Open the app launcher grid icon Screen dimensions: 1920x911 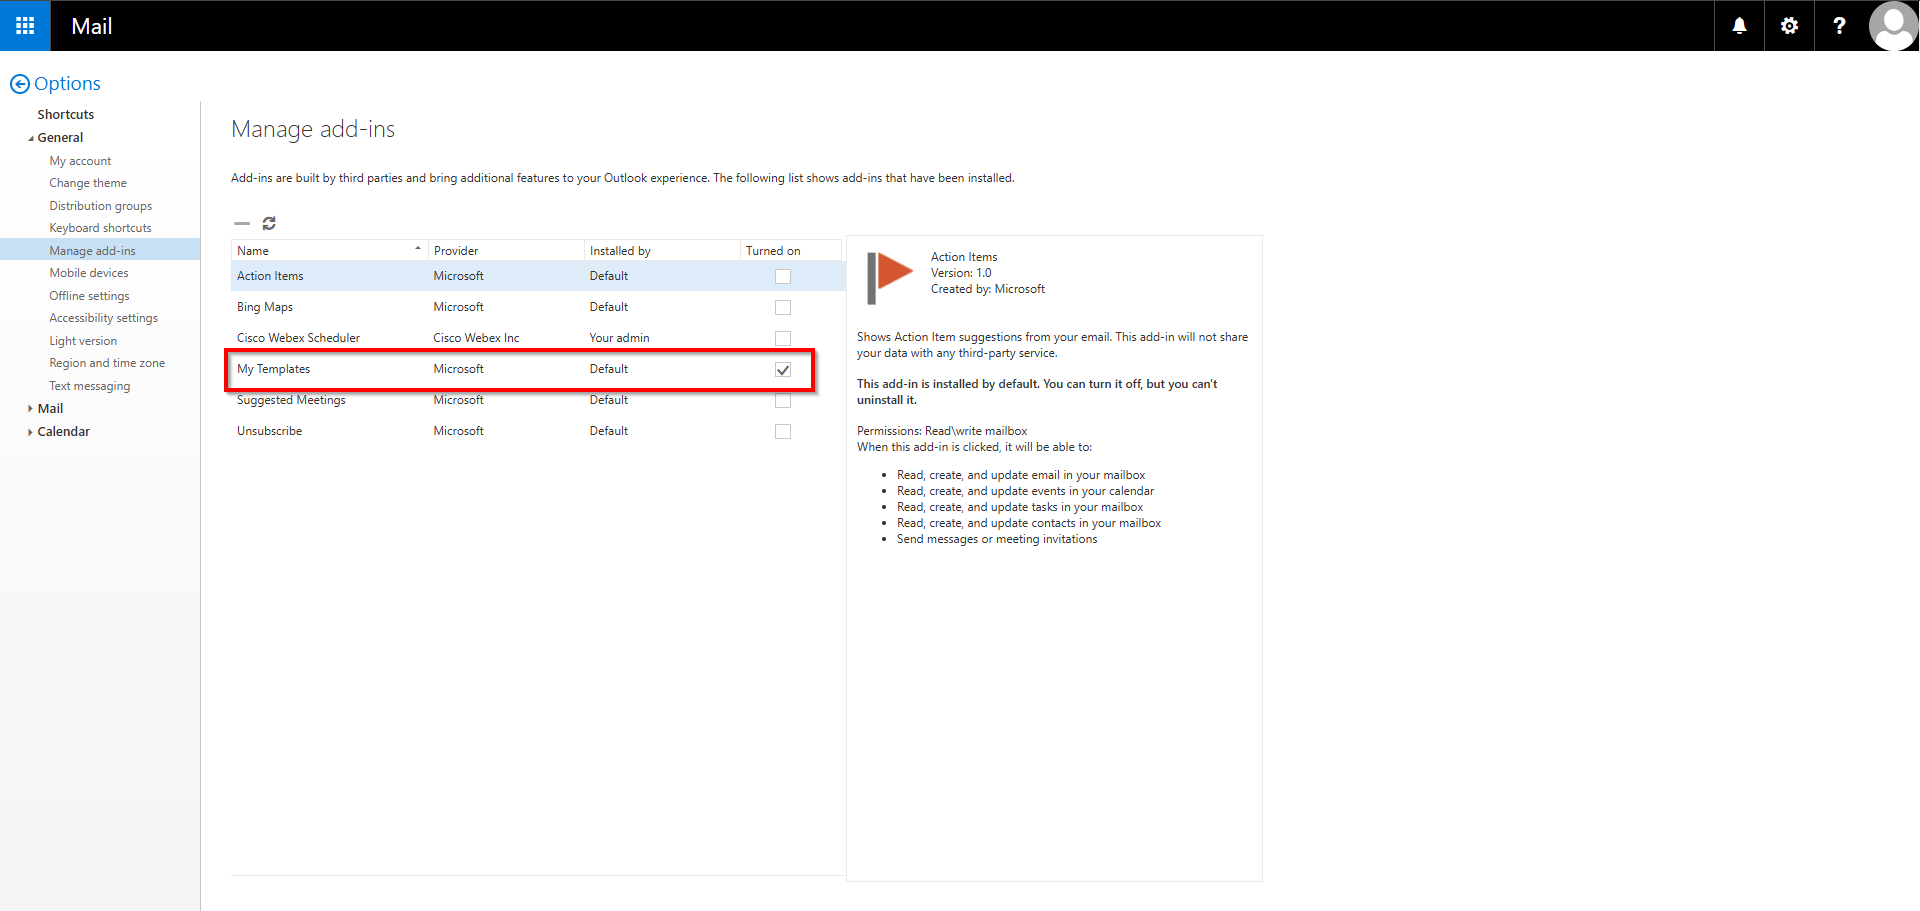[24, 25]
